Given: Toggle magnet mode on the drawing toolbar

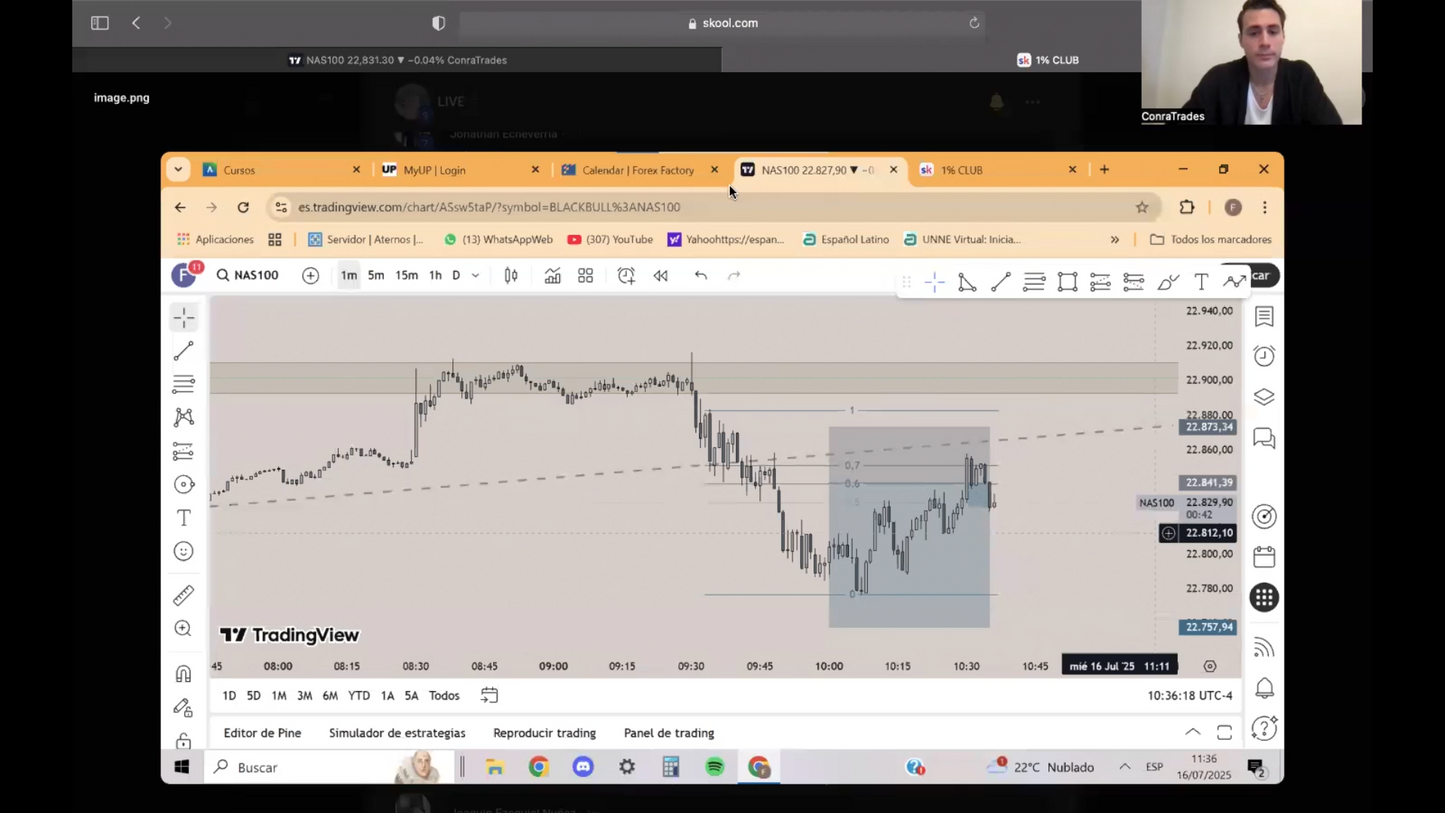Looking at the screenshot, I should 184,674.
